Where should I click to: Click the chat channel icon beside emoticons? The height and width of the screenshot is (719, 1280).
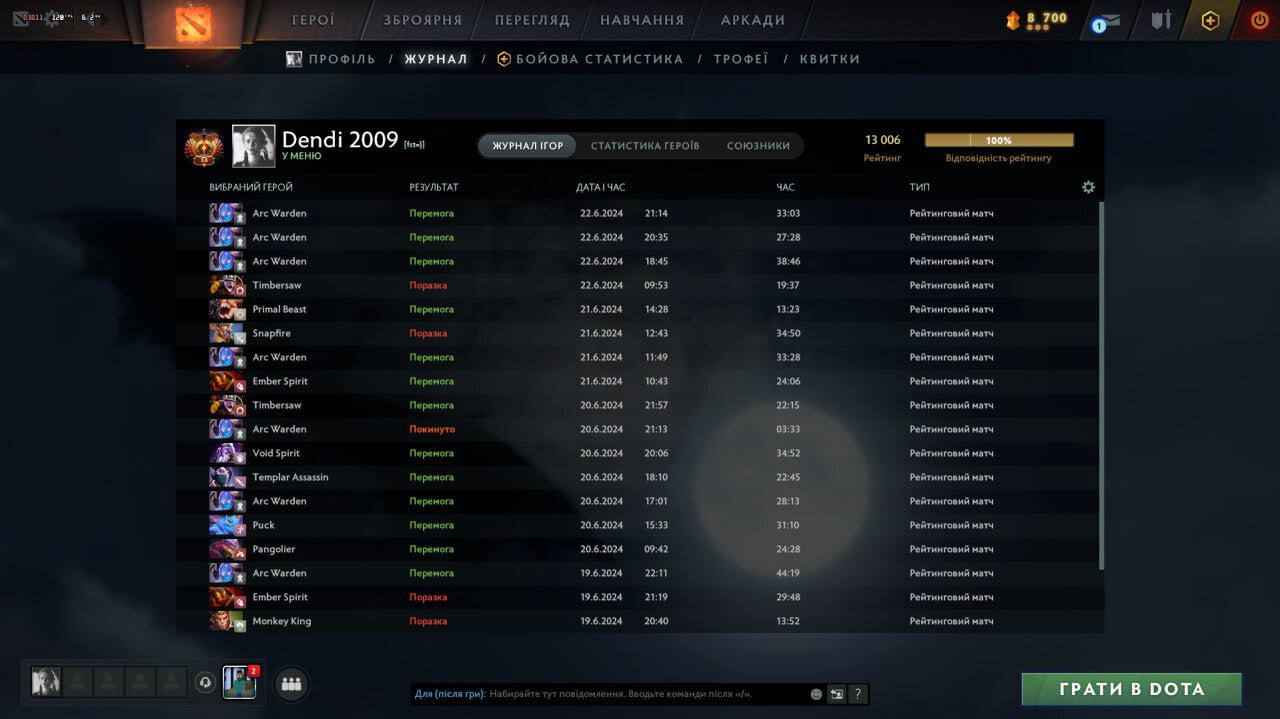coord(837,693)
